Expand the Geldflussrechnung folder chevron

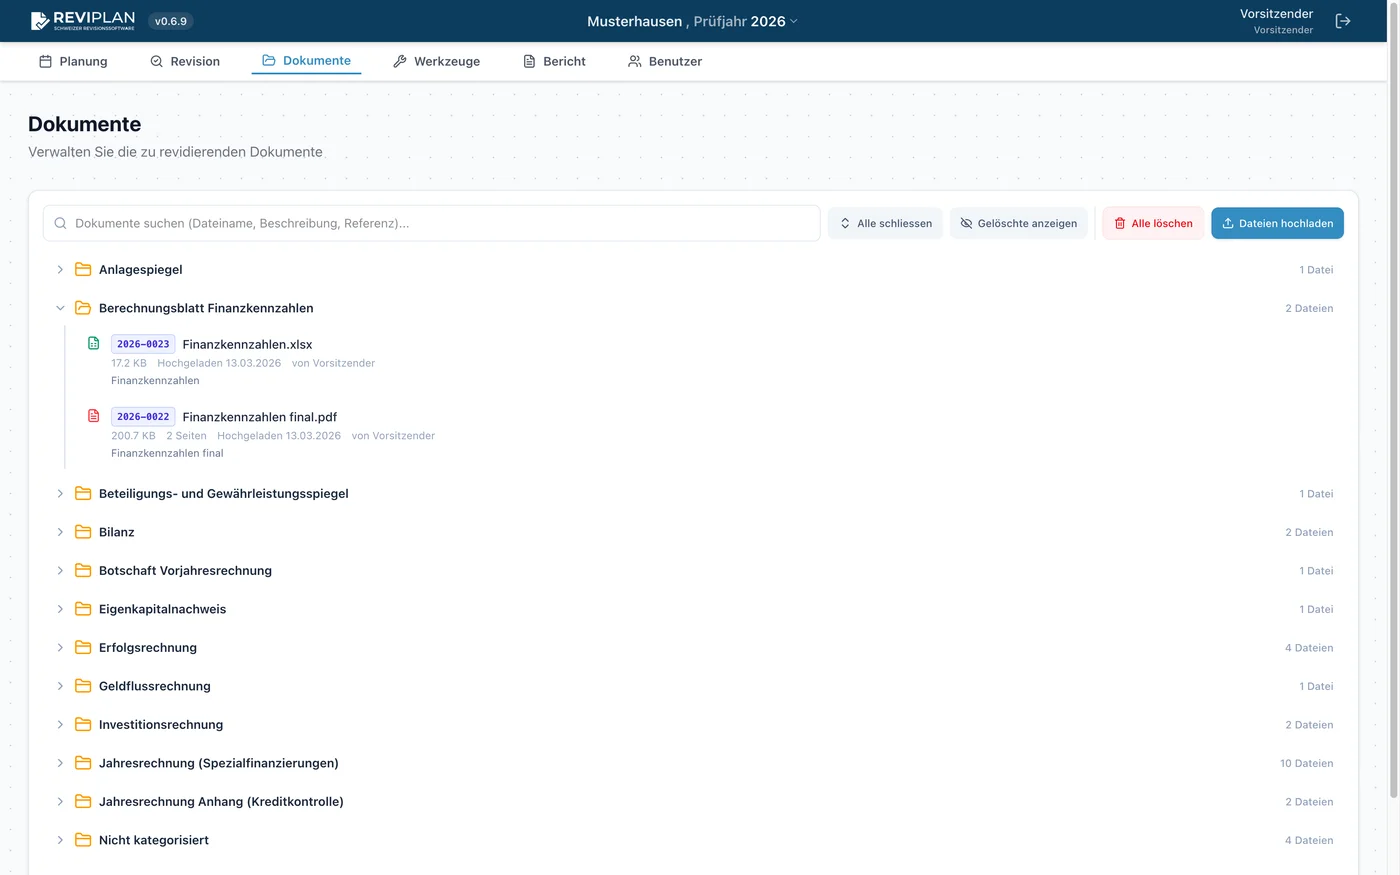[60, 686]
